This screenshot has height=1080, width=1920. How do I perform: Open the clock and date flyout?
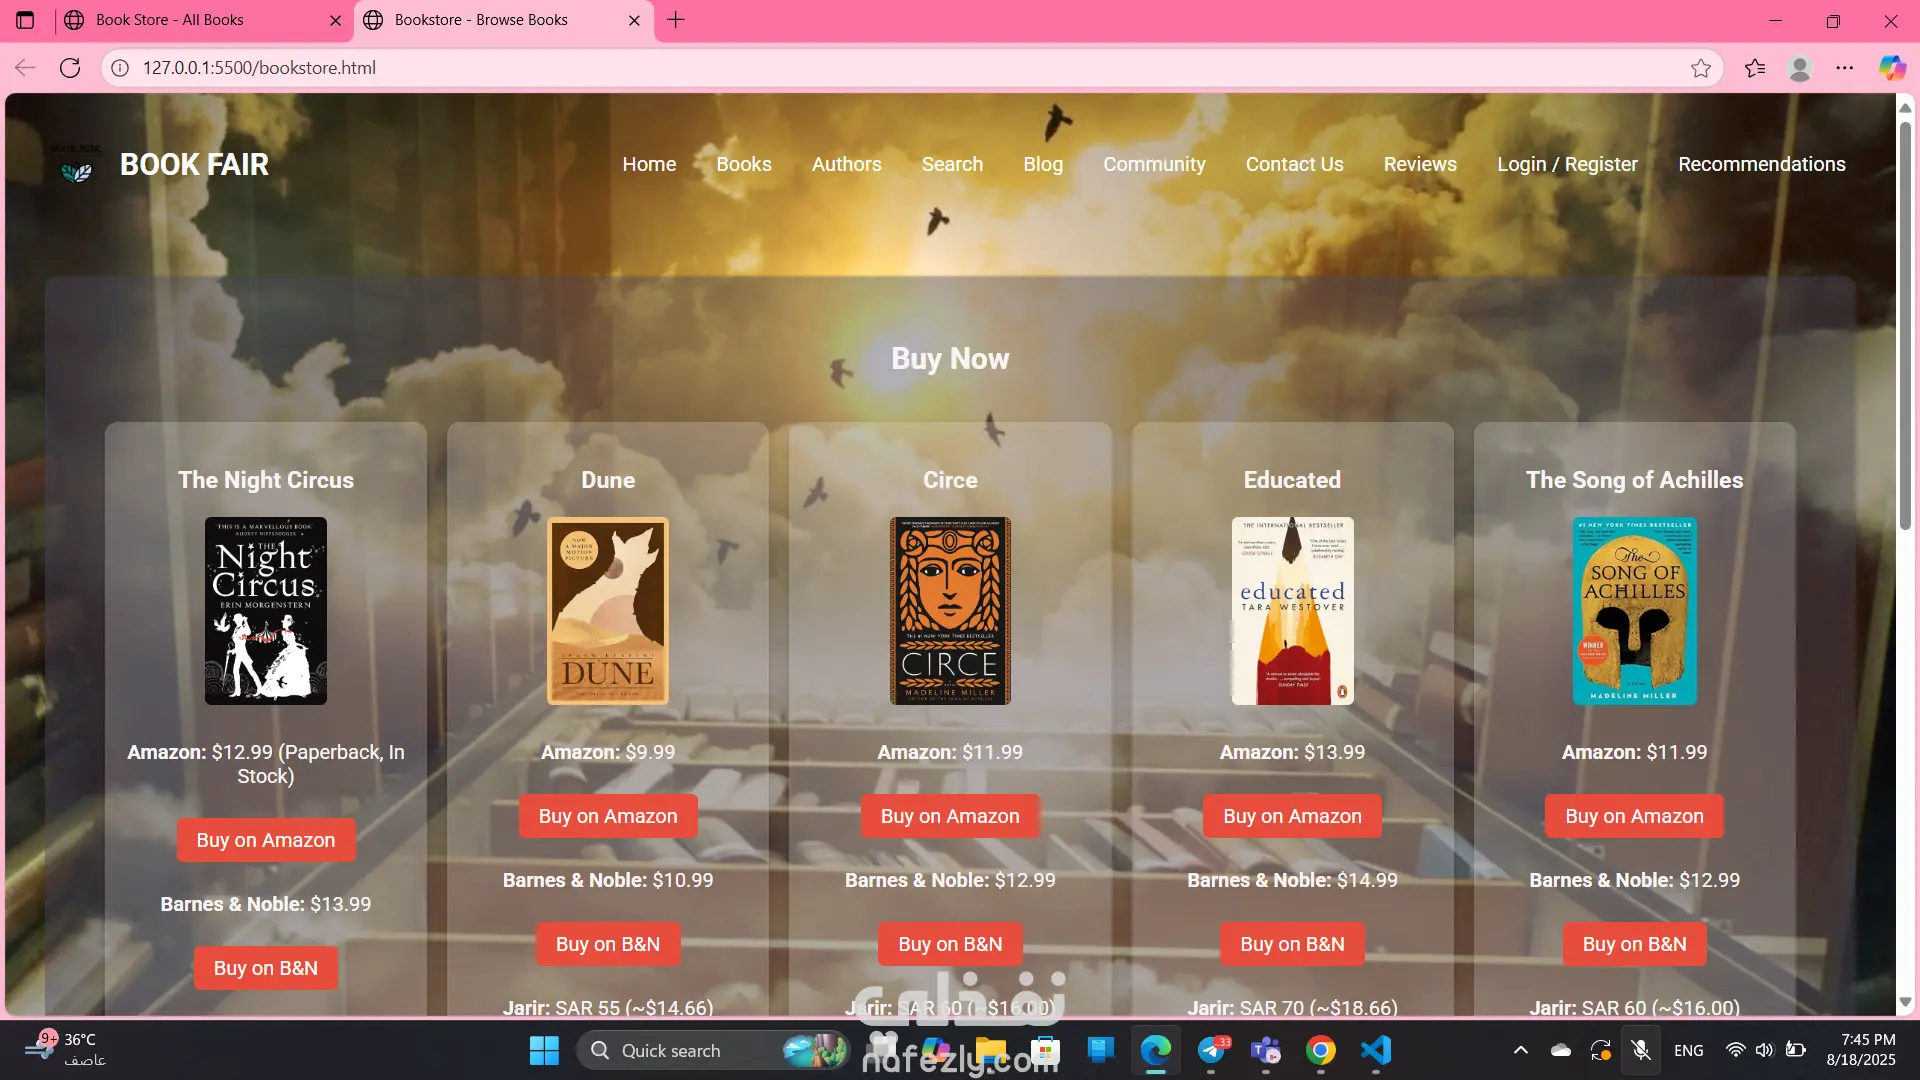pyautogui.click(x=1862, y=1050)
